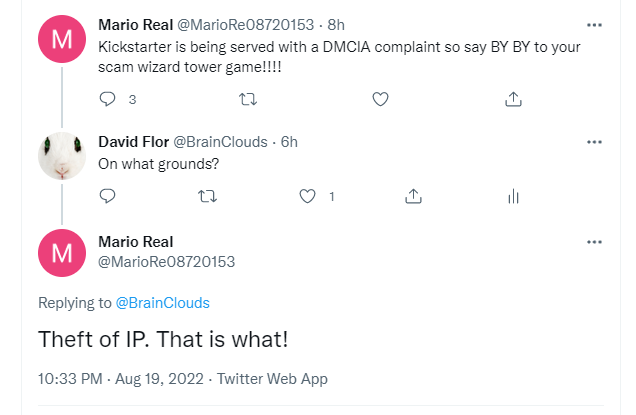The image size is (636, 415).
Task: Open more options on Mario's reply tweet
Action: (x=595, y=242)
